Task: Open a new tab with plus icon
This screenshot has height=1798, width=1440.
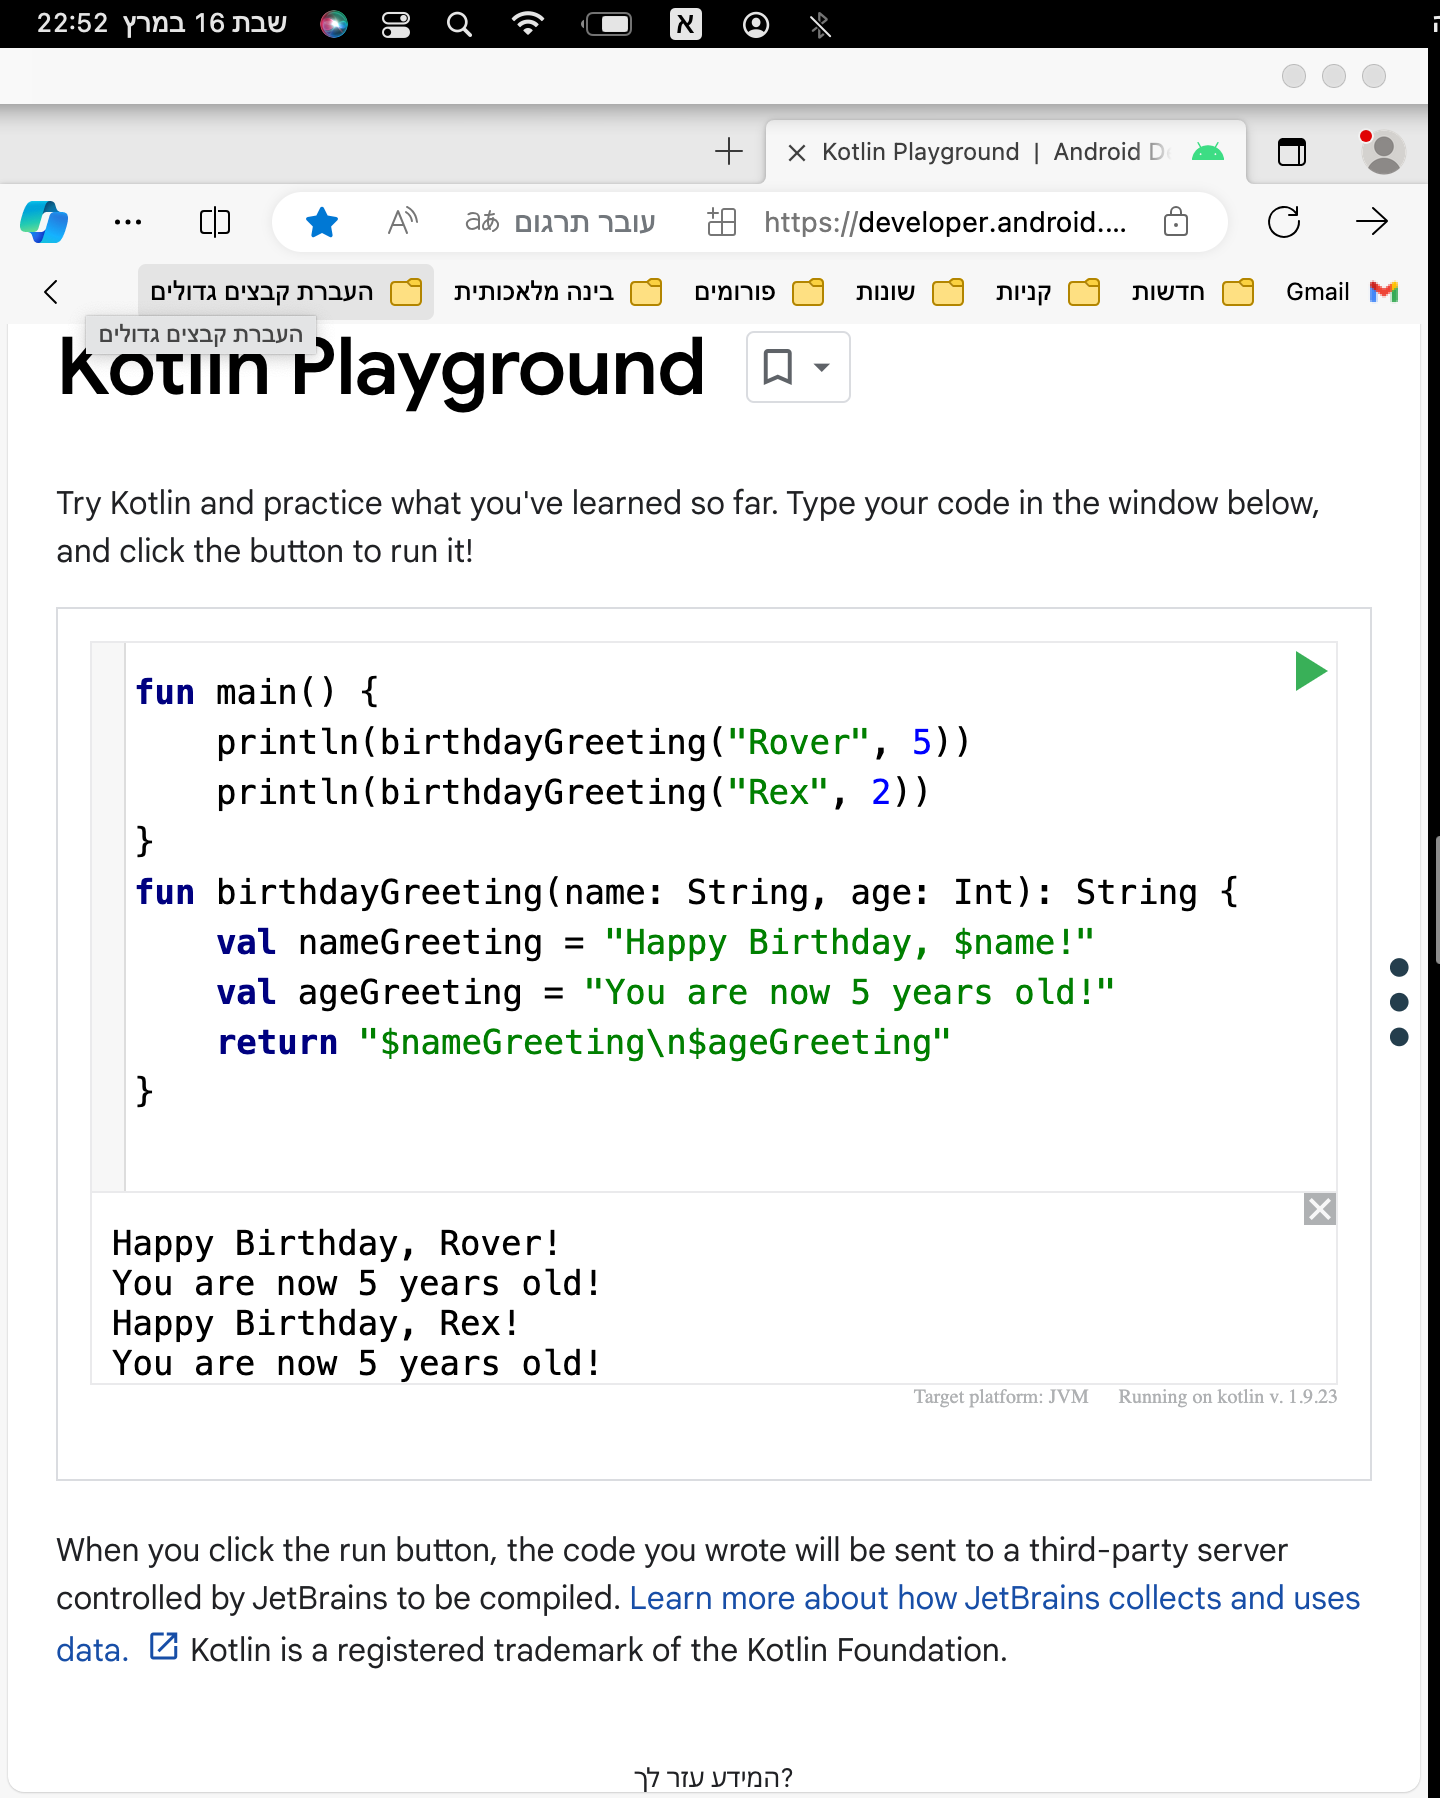Action: click(x=729, y=151)
